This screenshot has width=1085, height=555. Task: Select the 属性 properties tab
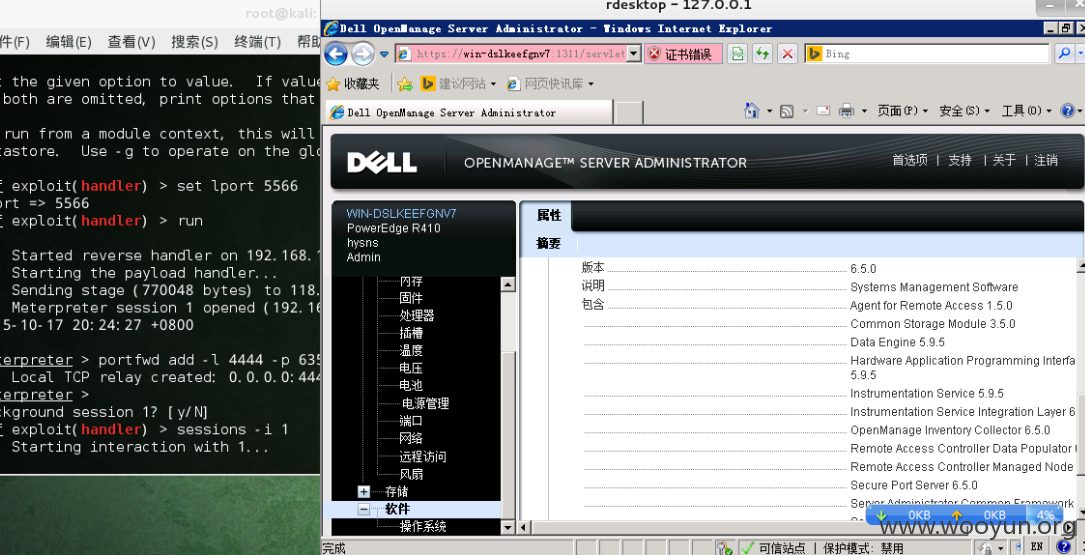549,215
